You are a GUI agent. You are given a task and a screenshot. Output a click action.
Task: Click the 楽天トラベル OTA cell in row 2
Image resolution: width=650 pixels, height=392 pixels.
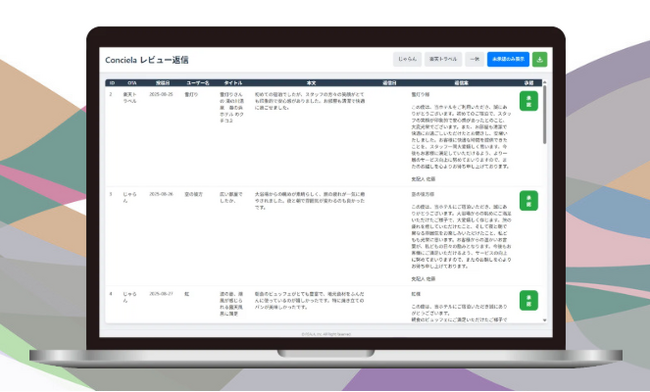click(130, 98)
